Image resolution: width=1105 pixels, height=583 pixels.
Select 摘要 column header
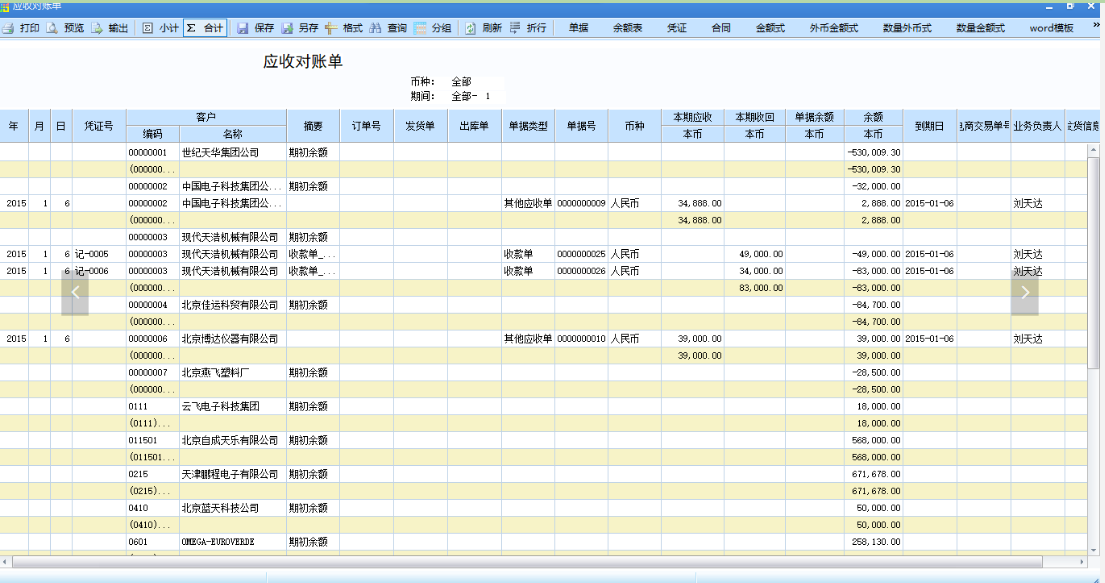313,126
